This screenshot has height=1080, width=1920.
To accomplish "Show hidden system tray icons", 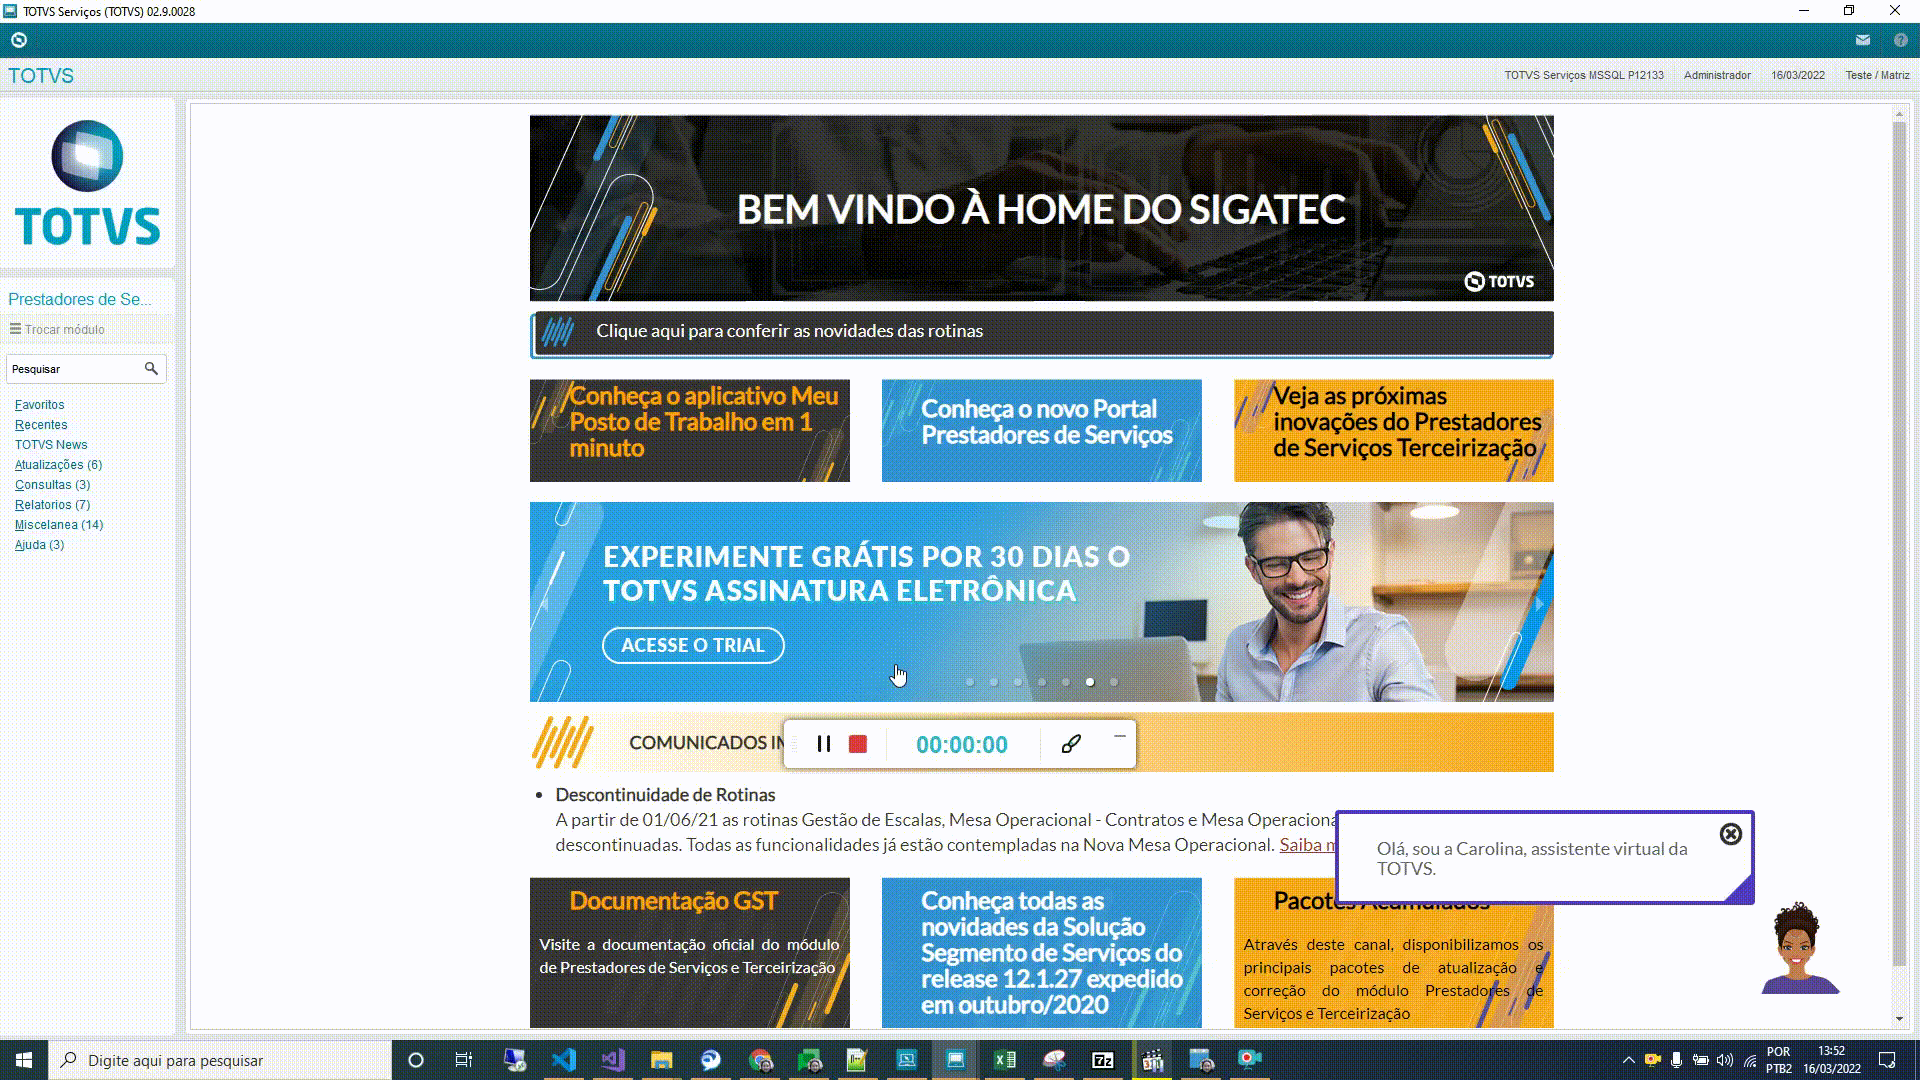I will pyautogui.click(x=1628, y=1060).
